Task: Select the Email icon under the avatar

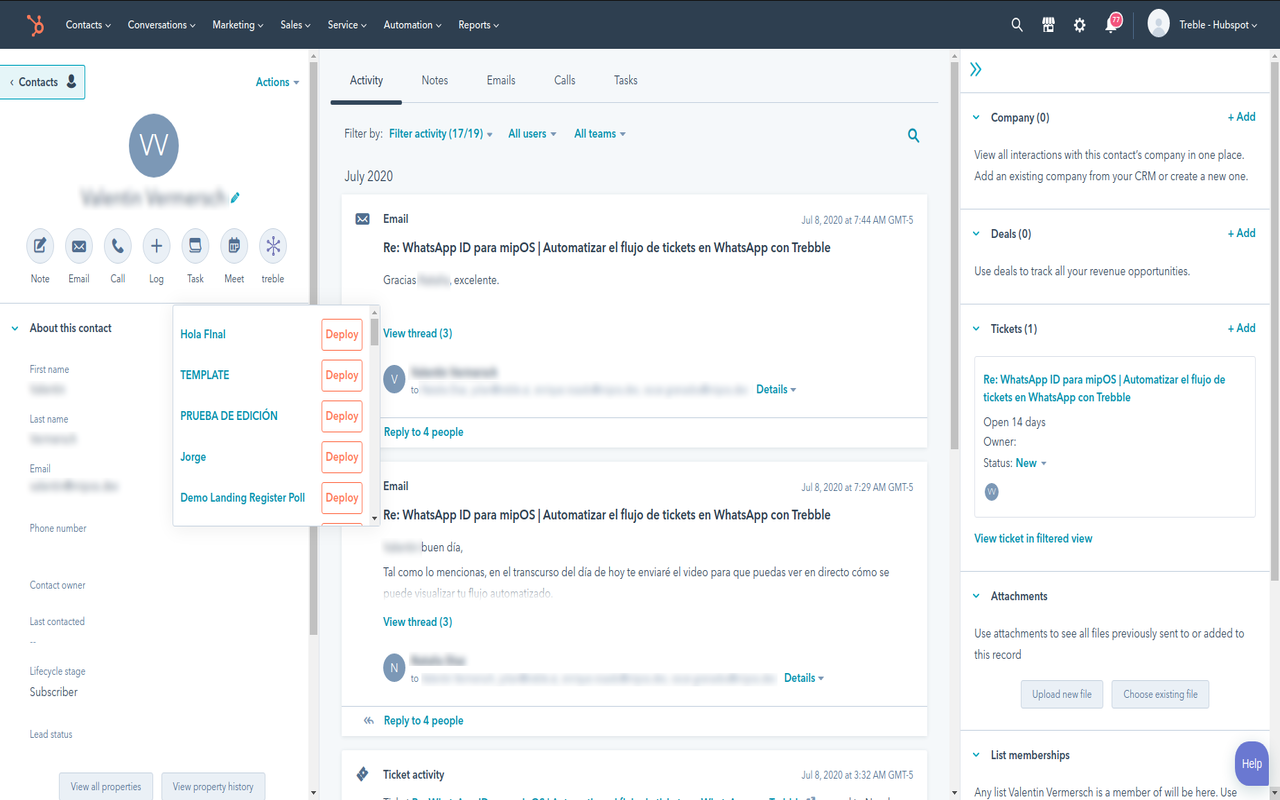Action: coord(78,246)
